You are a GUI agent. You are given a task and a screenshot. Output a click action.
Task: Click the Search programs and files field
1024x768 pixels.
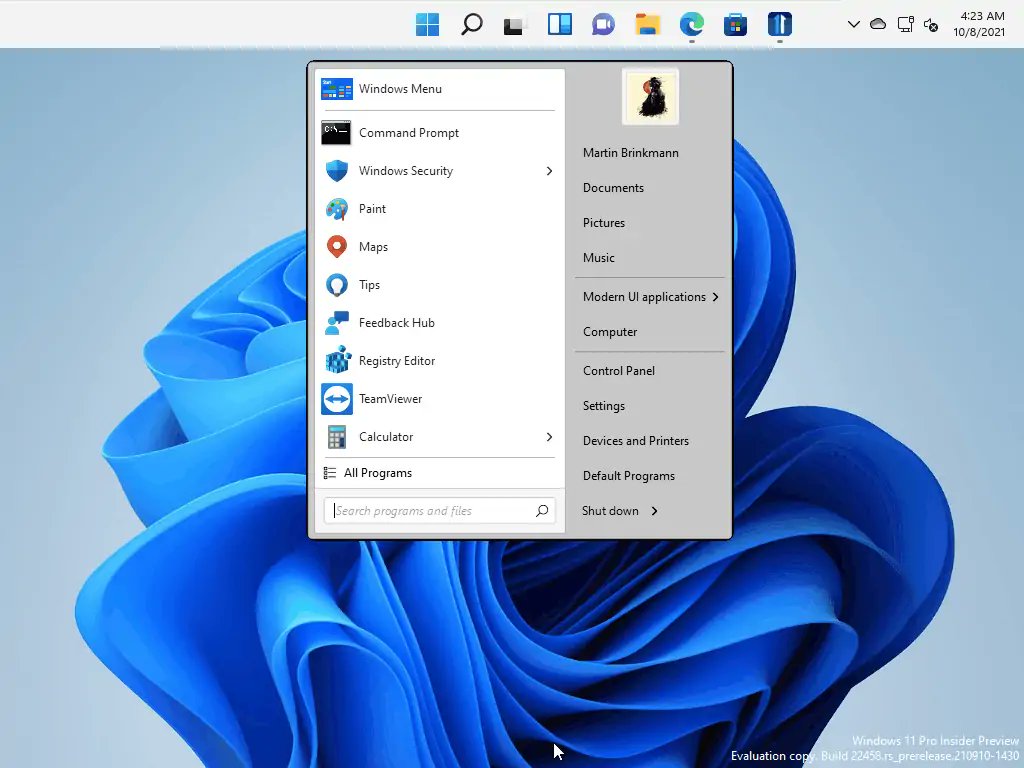point(440,511)
